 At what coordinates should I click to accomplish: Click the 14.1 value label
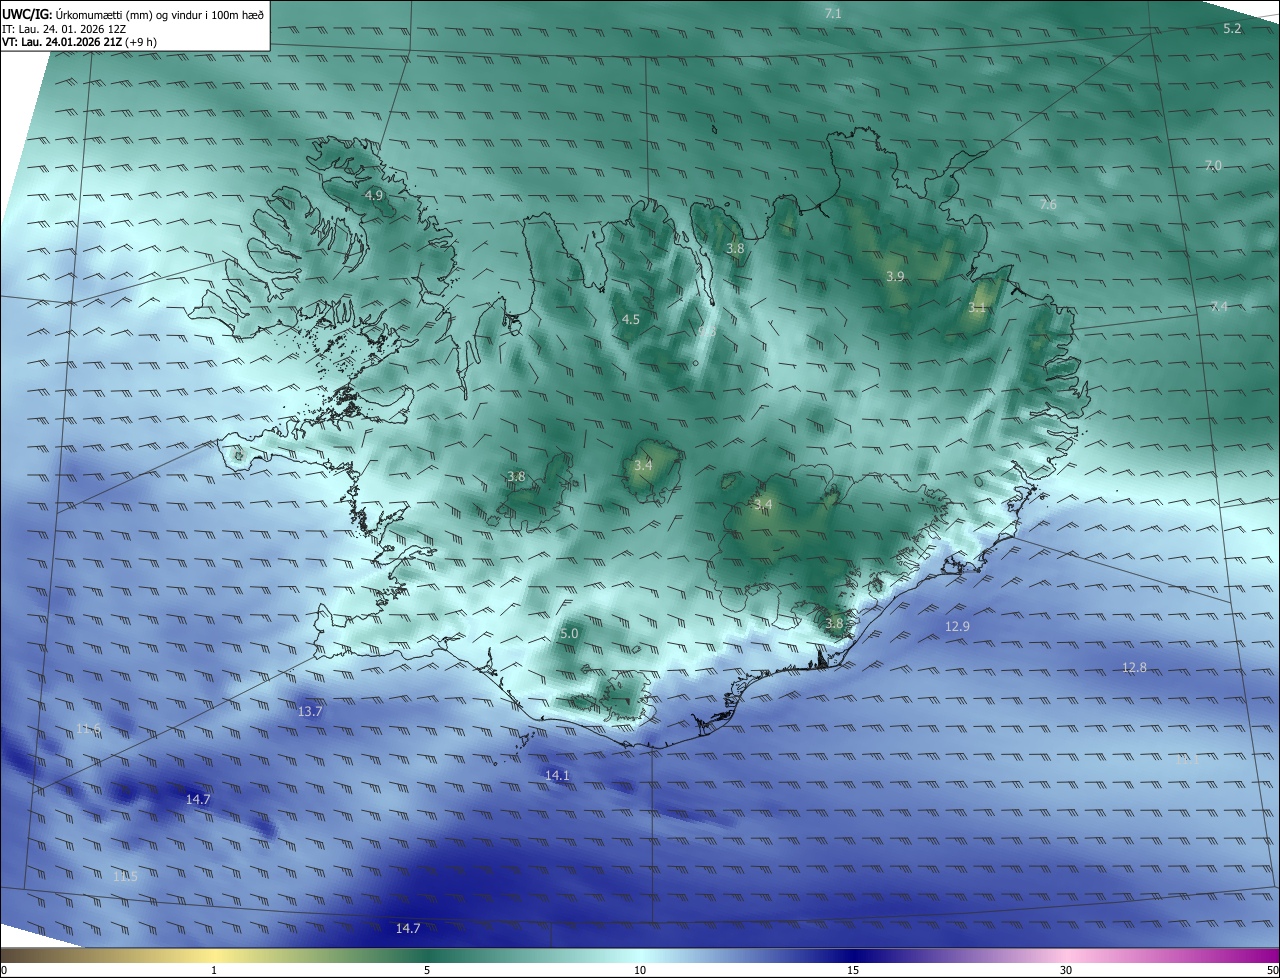pyautogui.click(x=557, y=775)
